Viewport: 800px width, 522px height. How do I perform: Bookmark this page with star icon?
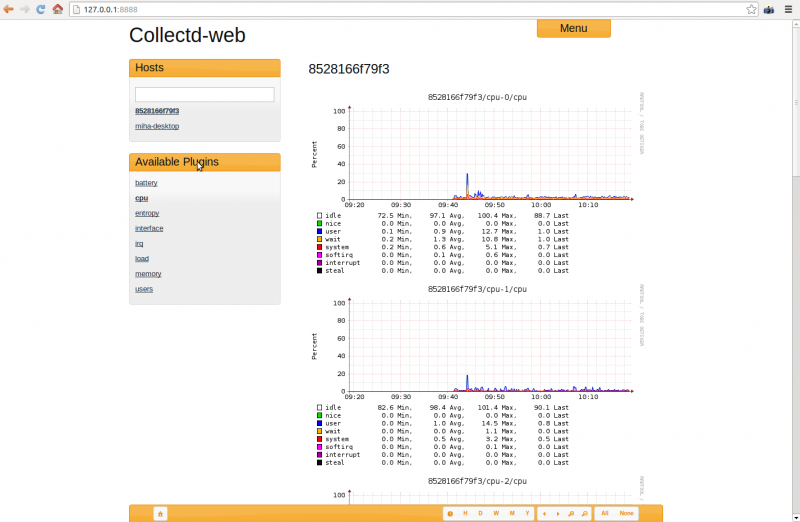click(751, 9)
